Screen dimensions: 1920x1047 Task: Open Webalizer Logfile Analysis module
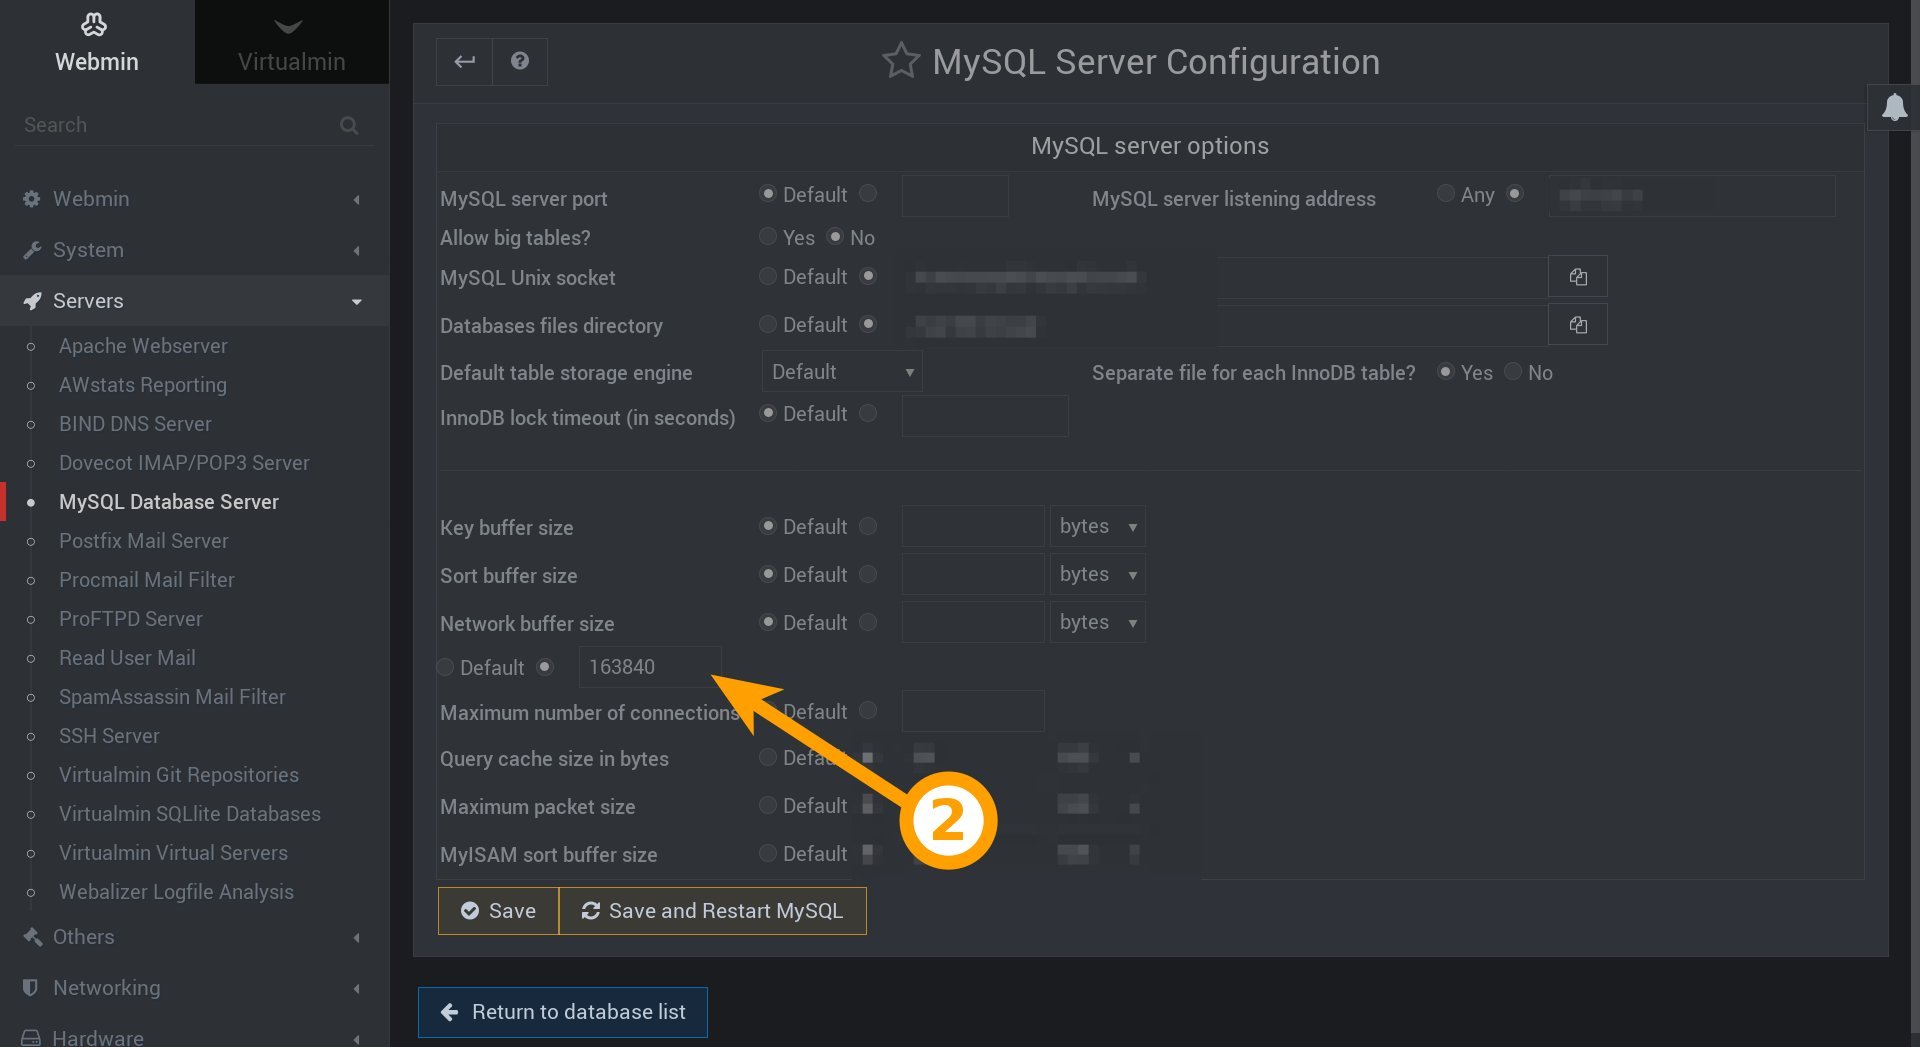pos(176,892)
